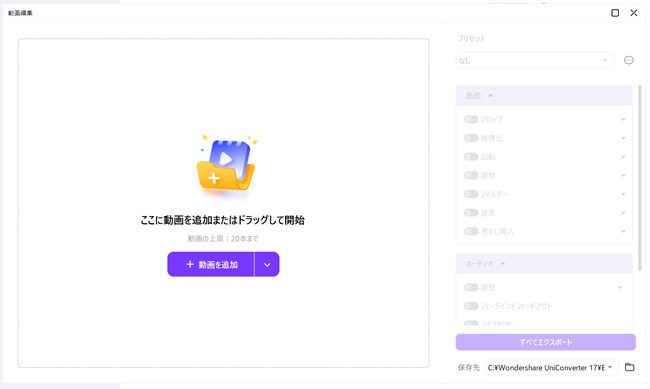Enable the 縦横比 switch
Viewport: 650px width, 389px height.
[x=471, y=138]
